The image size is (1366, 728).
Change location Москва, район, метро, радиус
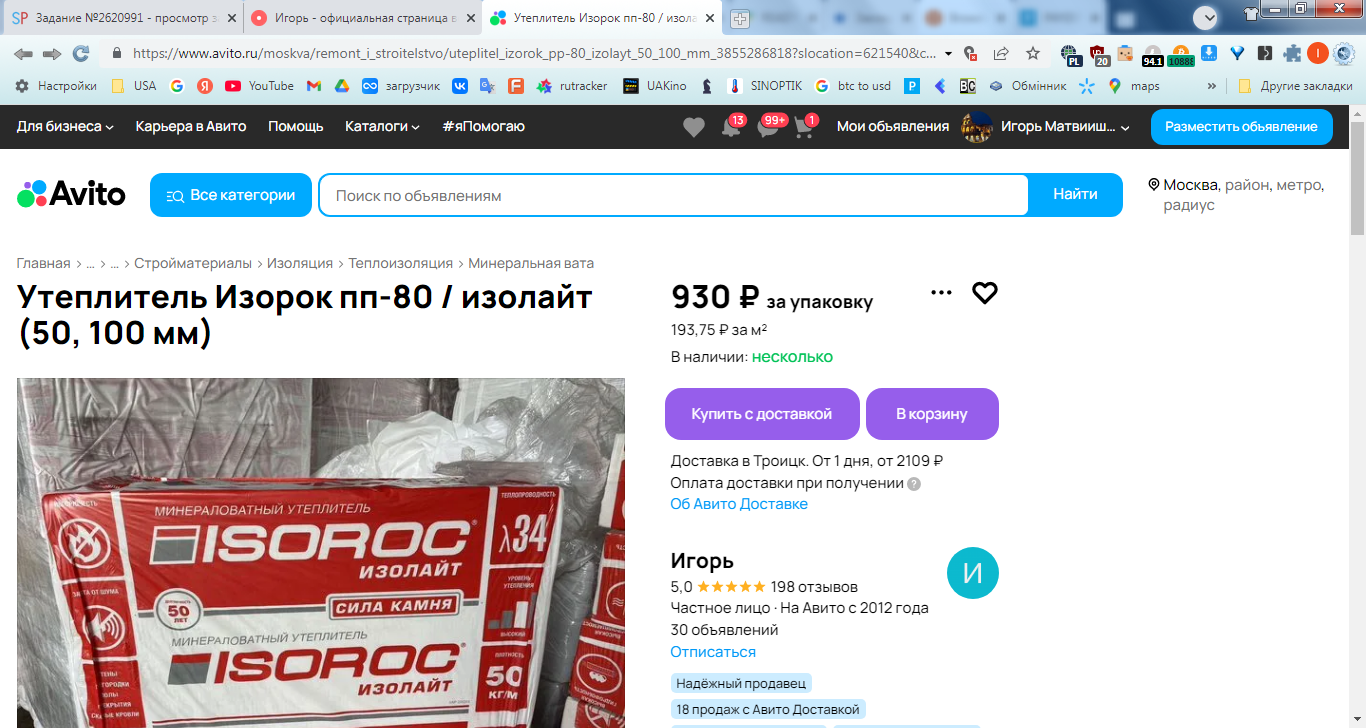tap(1237, 195)
